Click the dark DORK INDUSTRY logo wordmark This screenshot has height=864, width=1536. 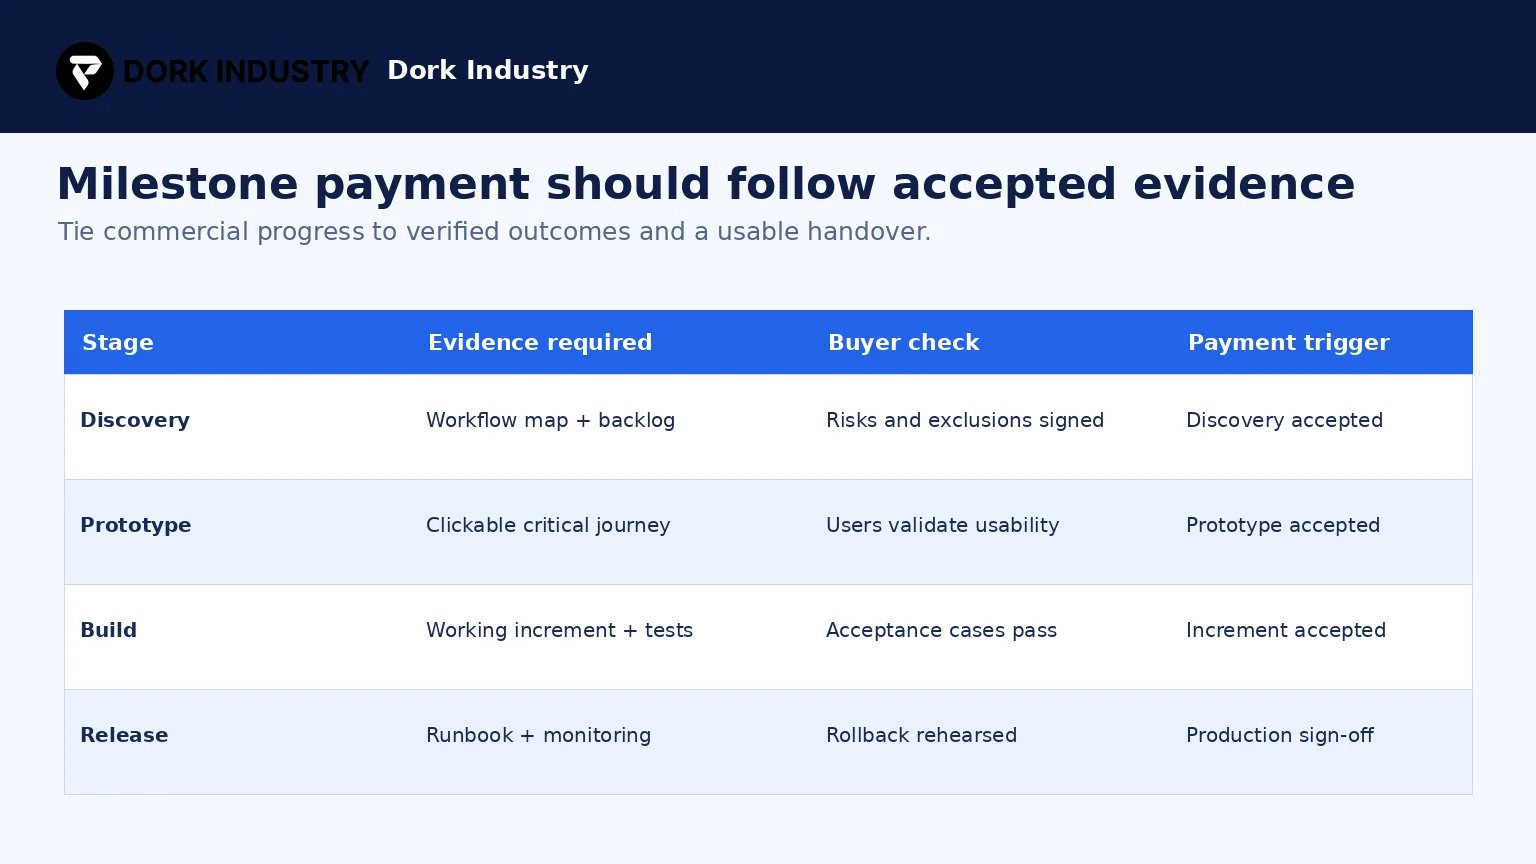click(246, 71)
